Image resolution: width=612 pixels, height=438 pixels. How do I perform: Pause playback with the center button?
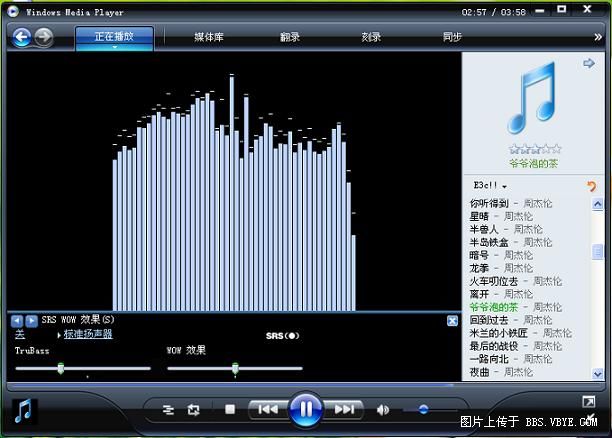pyautogui.click(x=306, y=409)
